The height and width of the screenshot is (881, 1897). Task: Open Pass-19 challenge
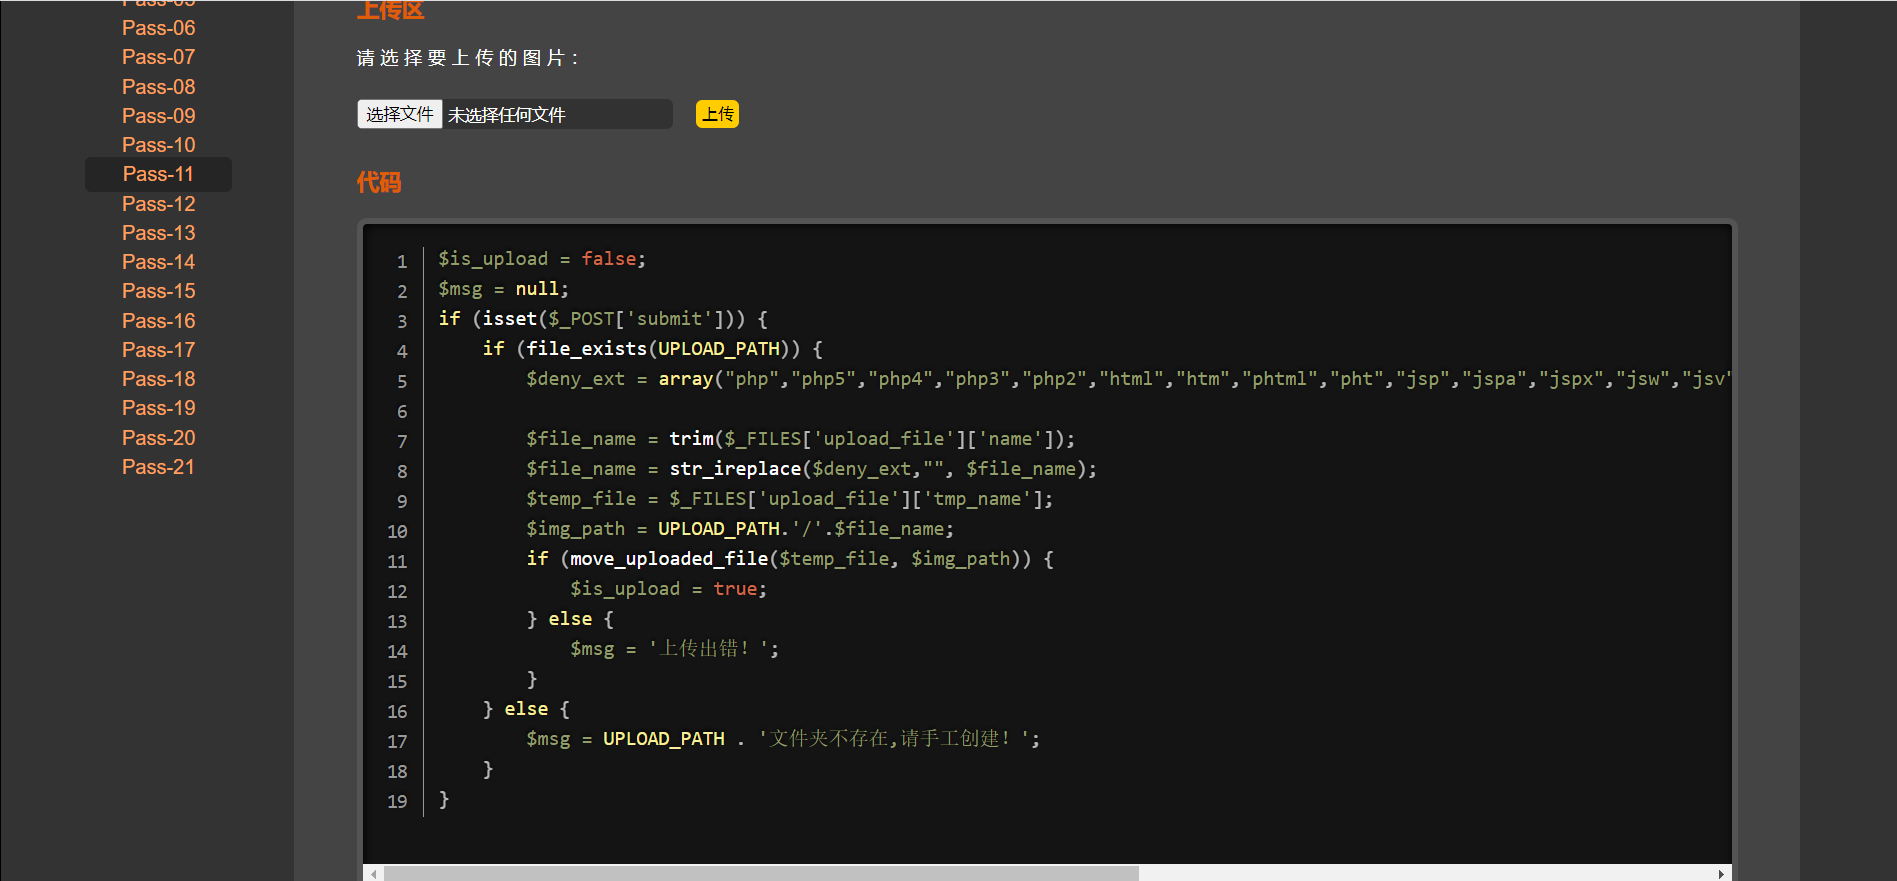[x=158, y=408]
